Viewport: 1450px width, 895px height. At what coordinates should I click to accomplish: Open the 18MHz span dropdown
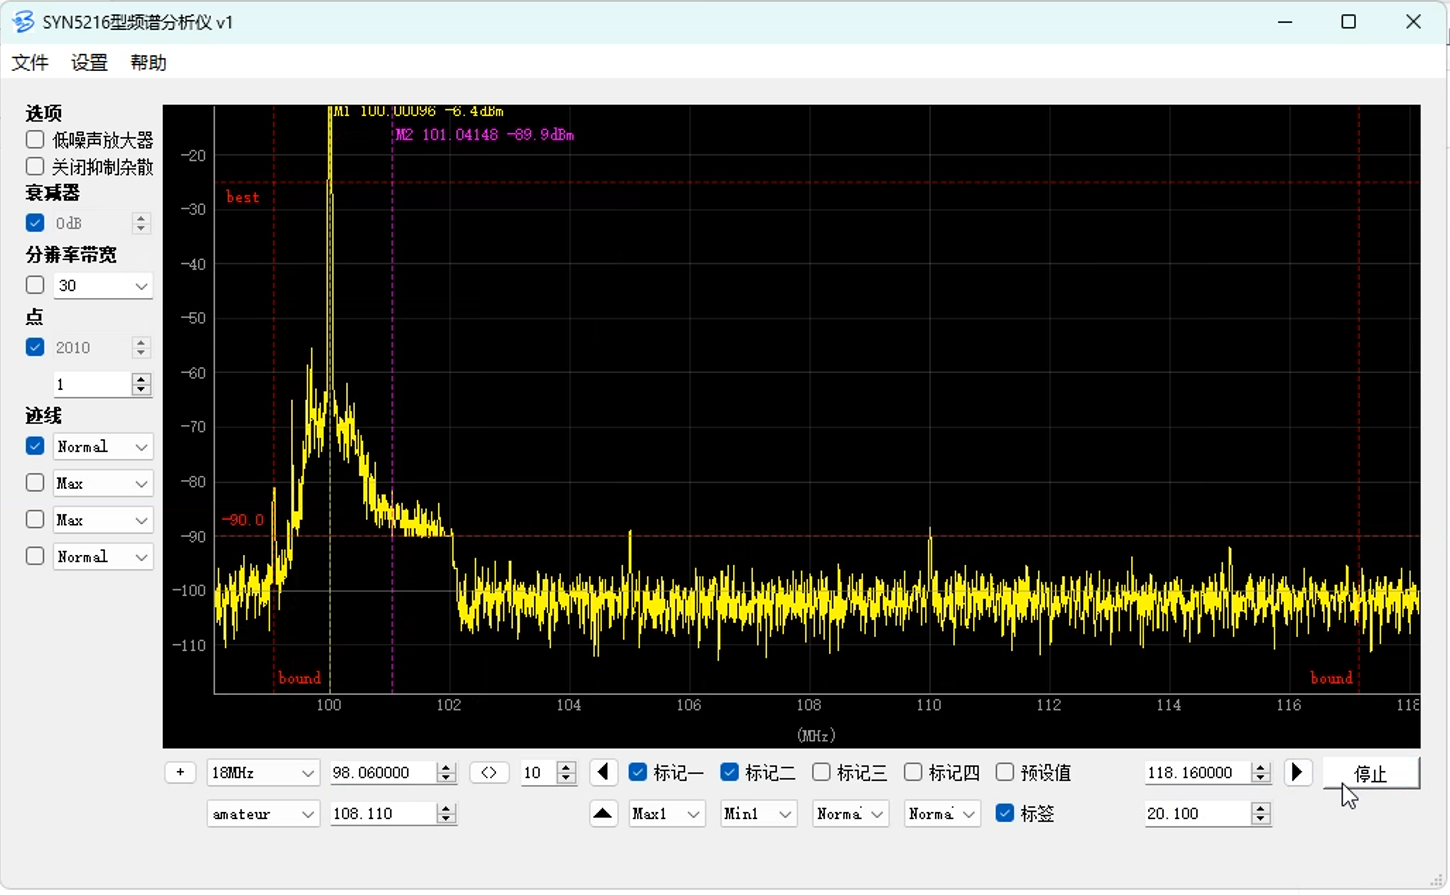point(263,772)
